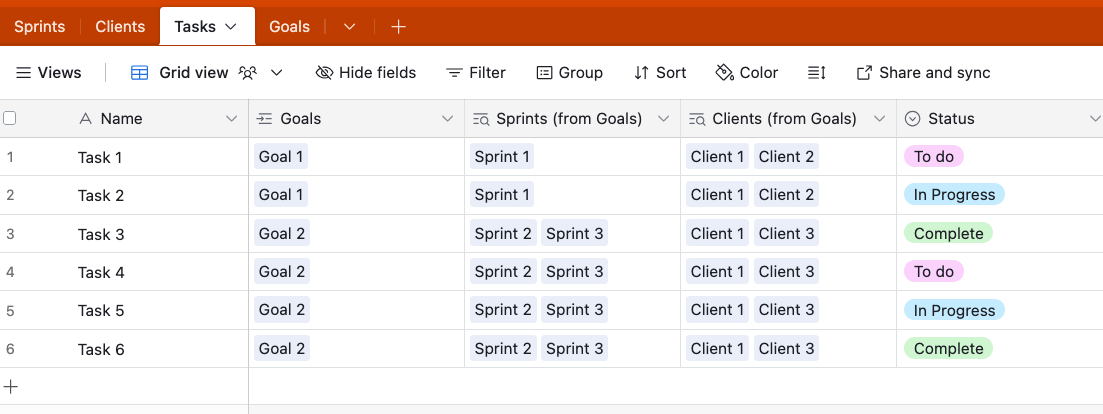Click the Share and sync export icon

(865, 72)
